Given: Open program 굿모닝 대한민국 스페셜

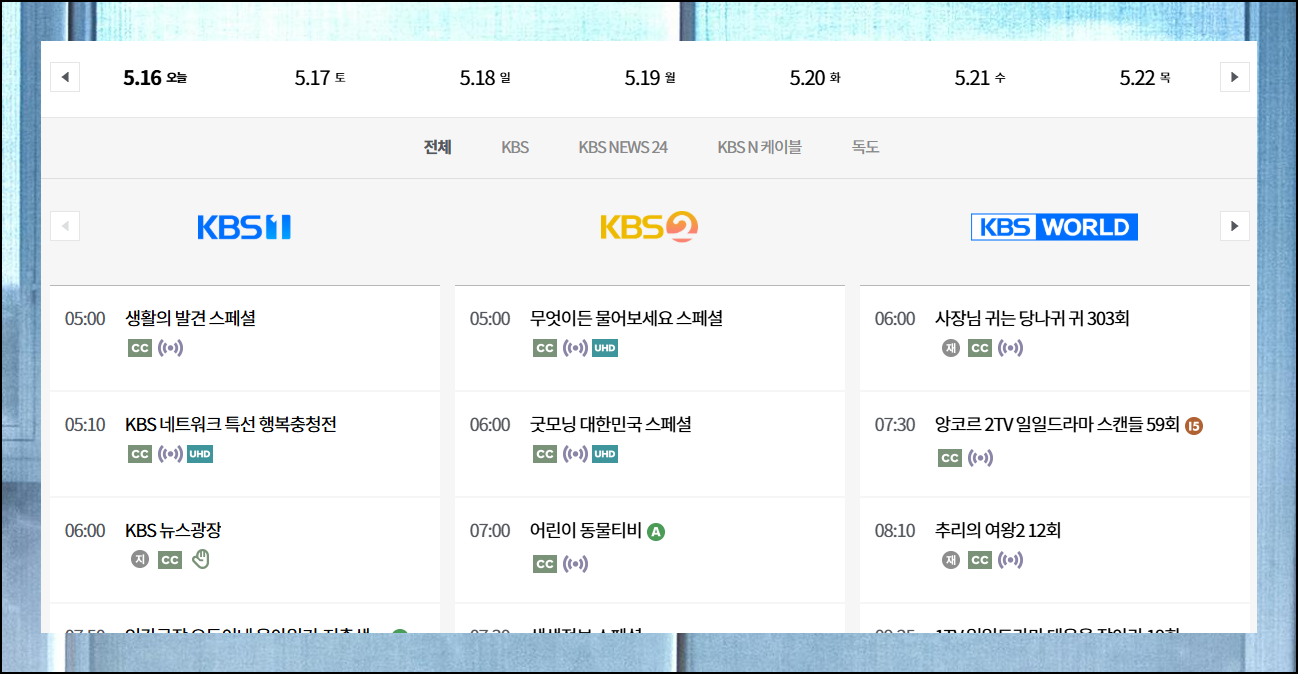Looking at the screenshot, I should tap(611, 424).
